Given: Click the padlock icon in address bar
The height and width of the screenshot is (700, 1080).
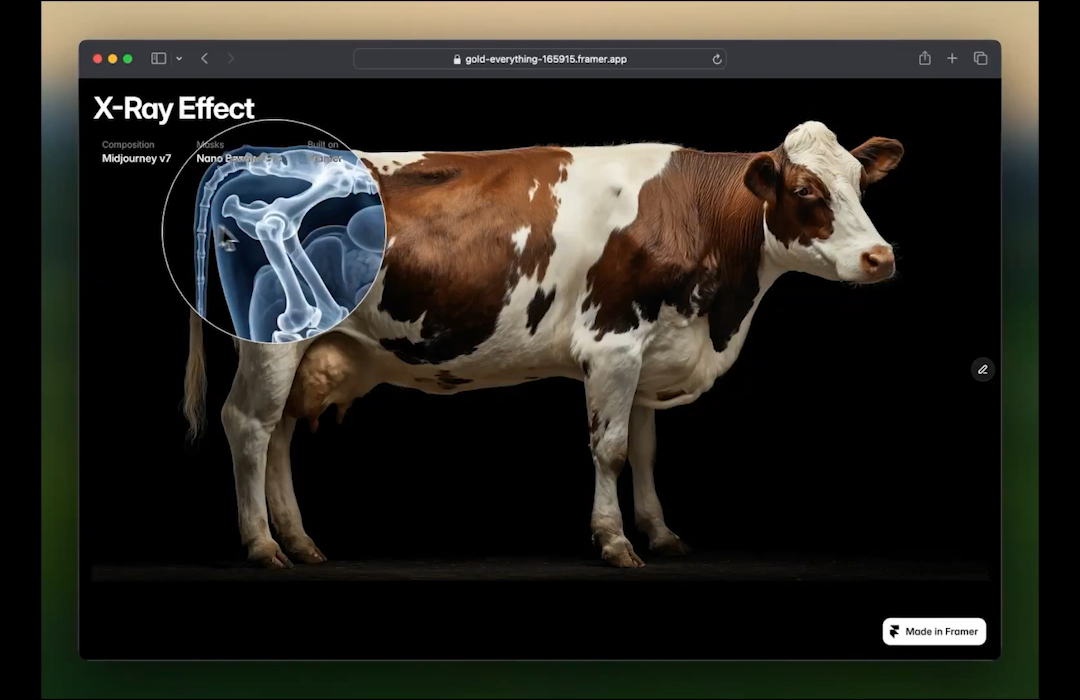Looking at the screenshot, I should pyautogui.click(x=457, y=59).
